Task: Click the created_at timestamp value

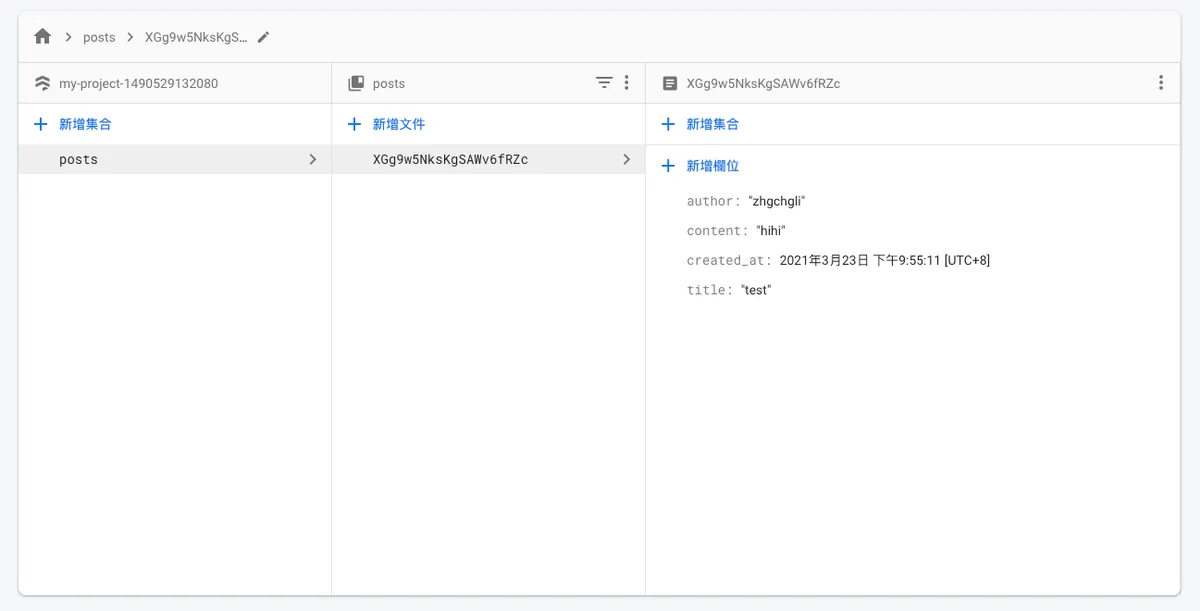Action: click(x=884, y=260)
